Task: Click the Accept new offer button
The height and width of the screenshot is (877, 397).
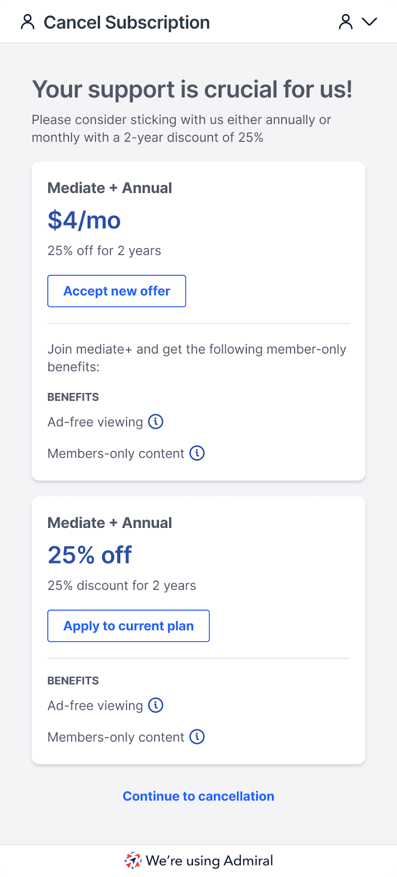Action: tap(116, 291)
